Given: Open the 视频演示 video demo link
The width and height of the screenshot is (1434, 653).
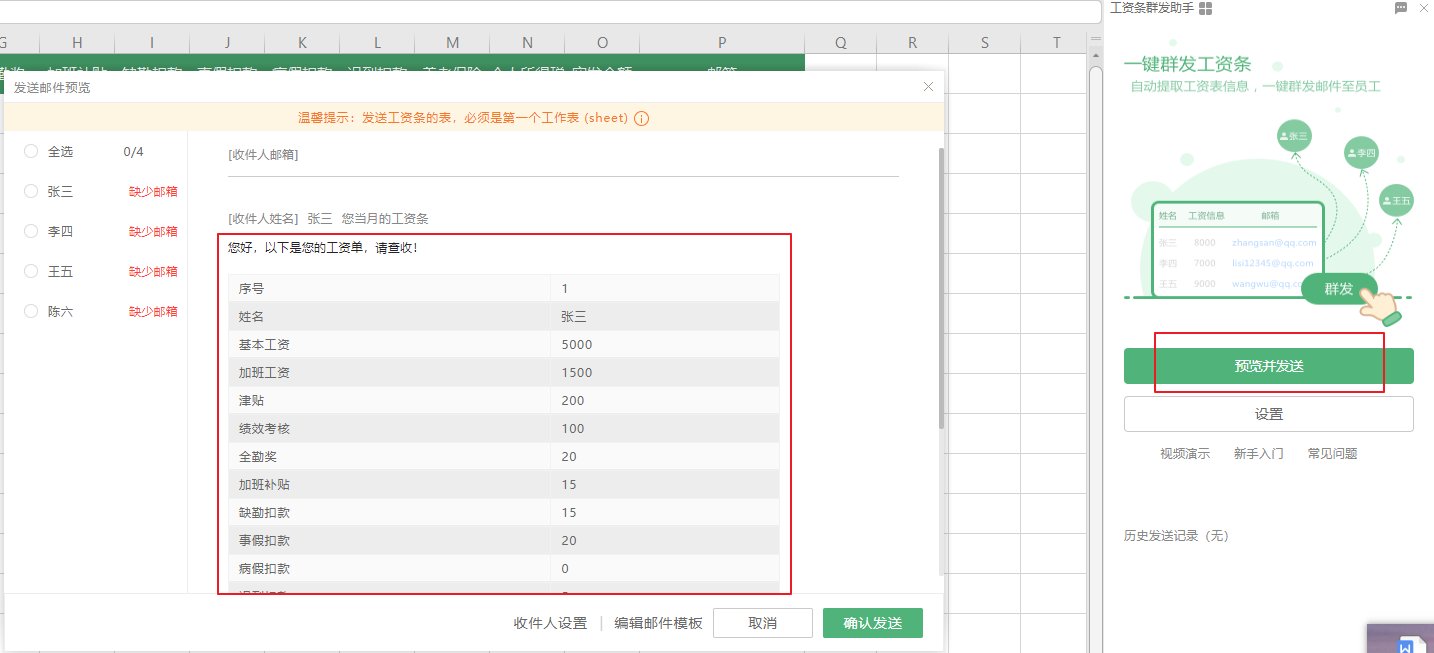Looking at the screenshot, I should point(1184,453).
